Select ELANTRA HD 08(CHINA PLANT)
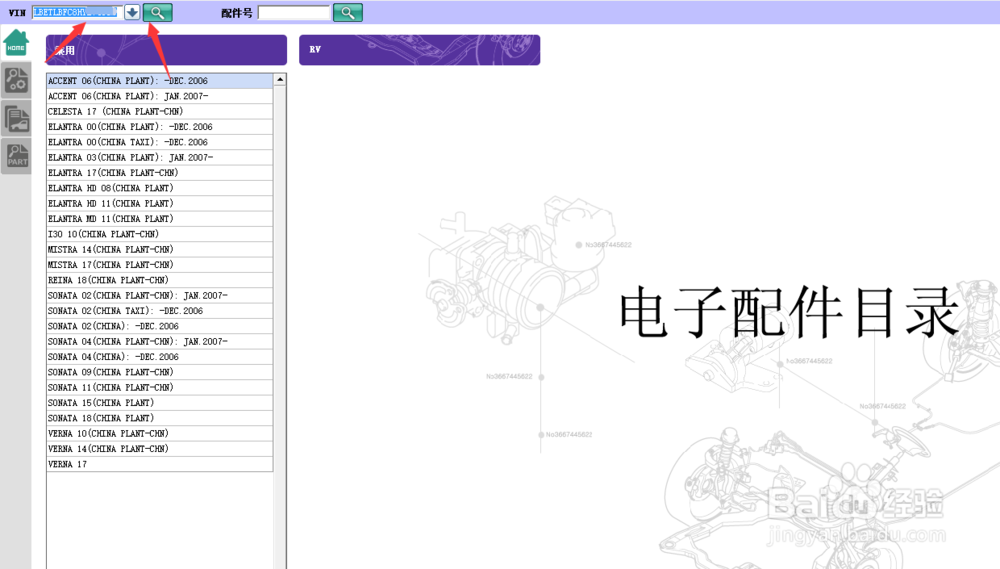 click(159, 188)
